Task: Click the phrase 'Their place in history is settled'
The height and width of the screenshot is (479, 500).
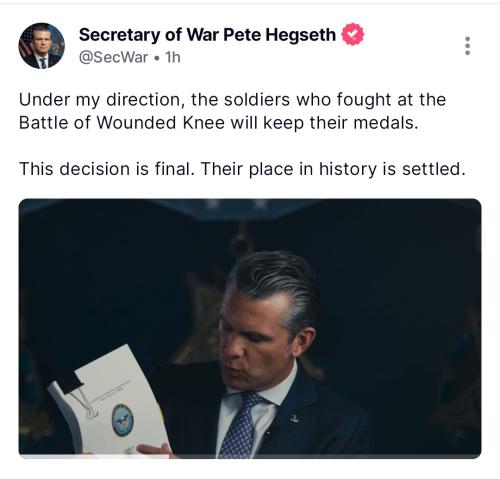Action: pyautogui.click(x=333, y=169)
